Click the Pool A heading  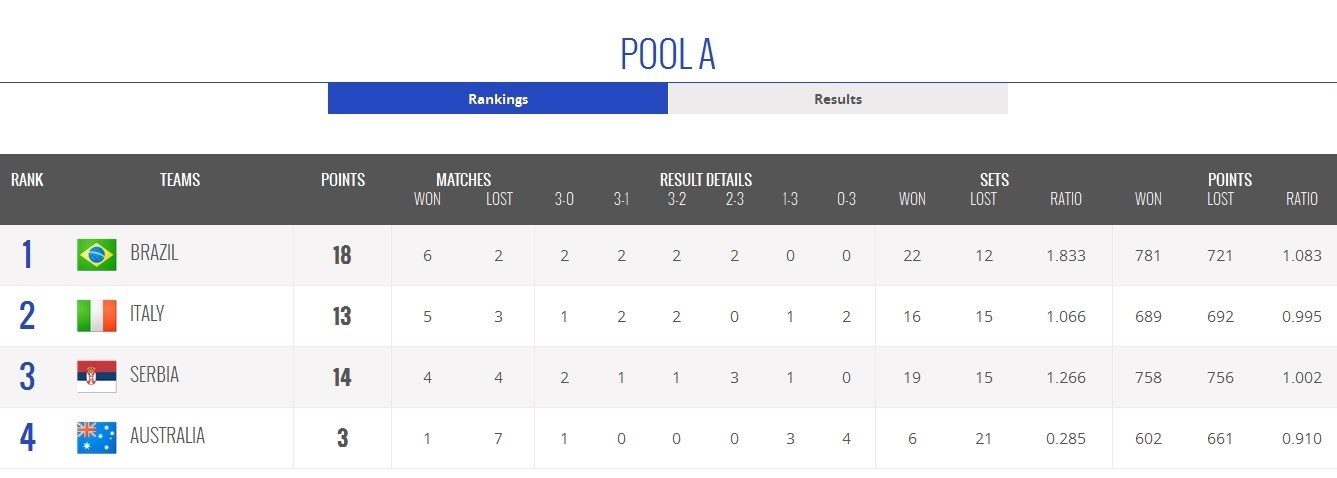tap(668, 54)
